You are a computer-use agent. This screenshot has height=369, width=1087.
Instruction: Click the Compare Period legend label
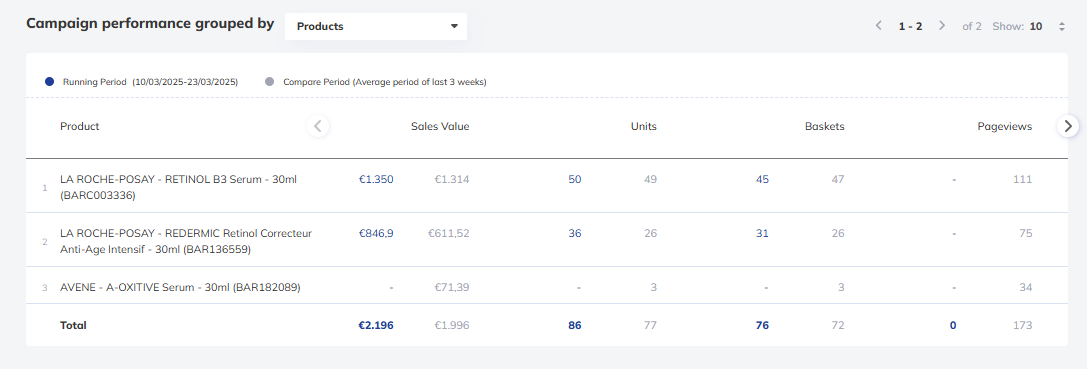[385, 82]
